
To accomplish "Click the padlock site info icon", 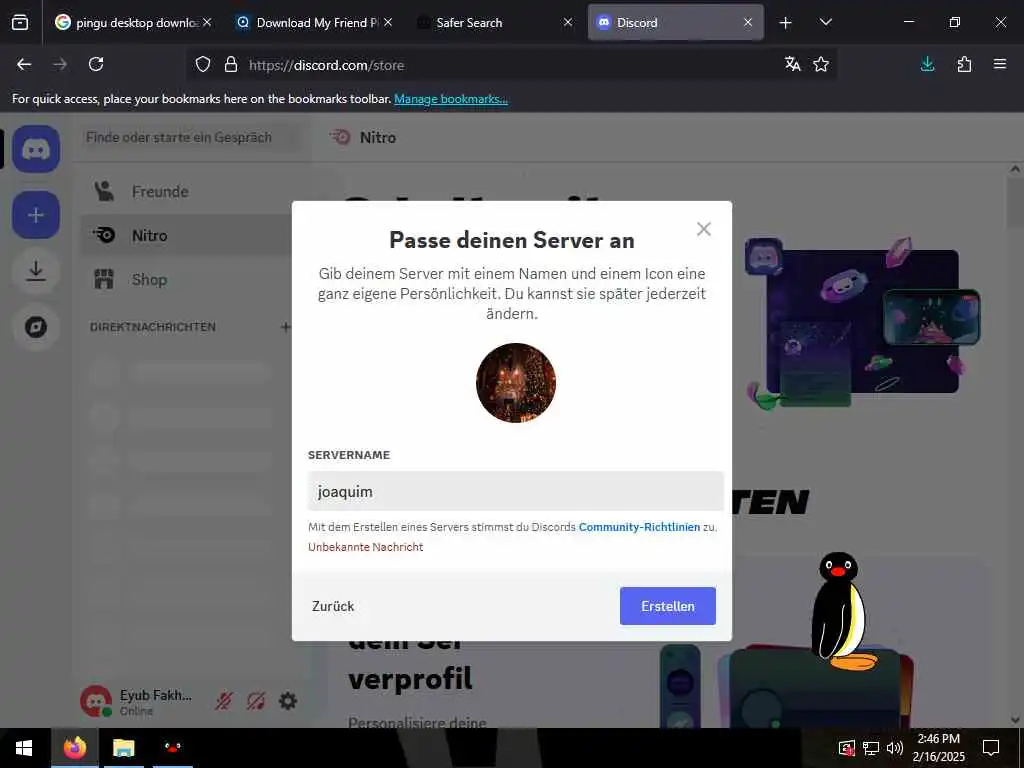I will pos(231,64).
